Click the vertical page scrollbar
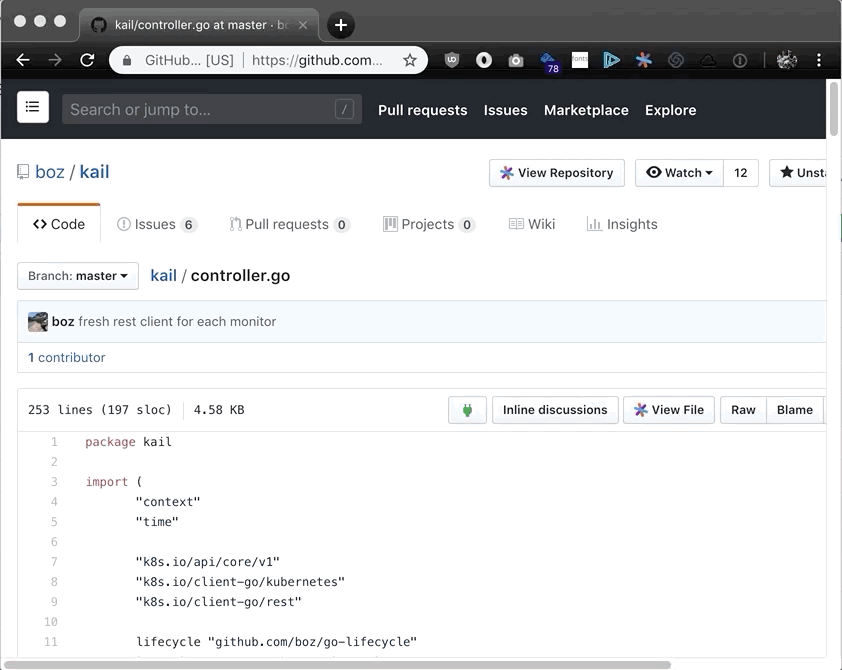The width and height of the screenshot is (842, 670). (x=834, y=109)
